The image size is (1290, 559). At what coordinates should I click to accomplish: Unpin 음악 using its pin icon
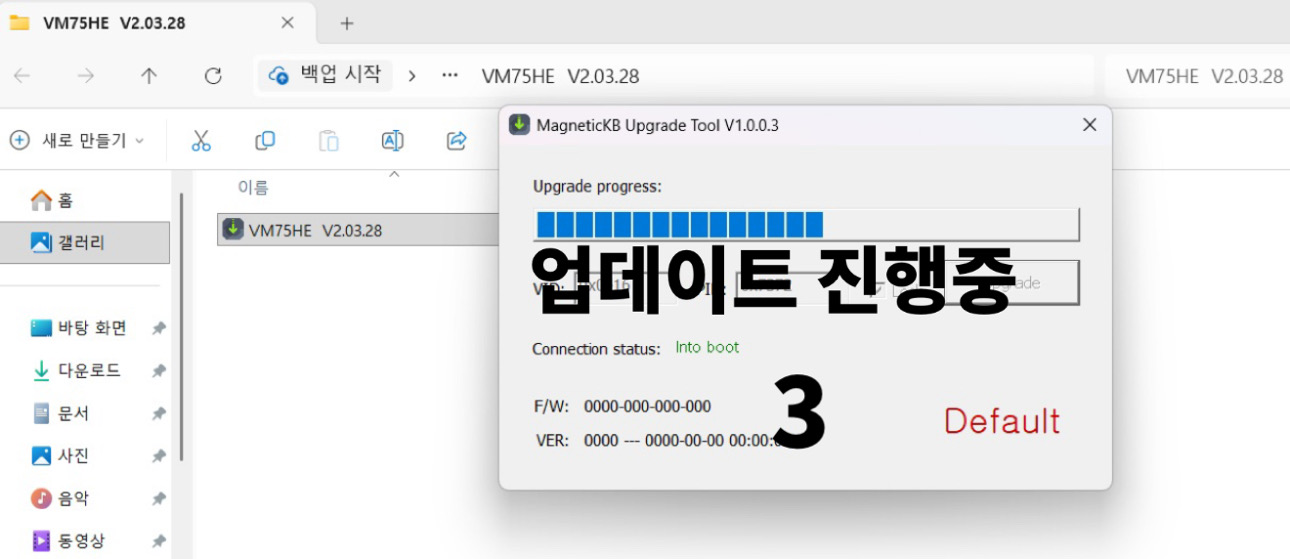pyautogui.click(x=158, y=499)
